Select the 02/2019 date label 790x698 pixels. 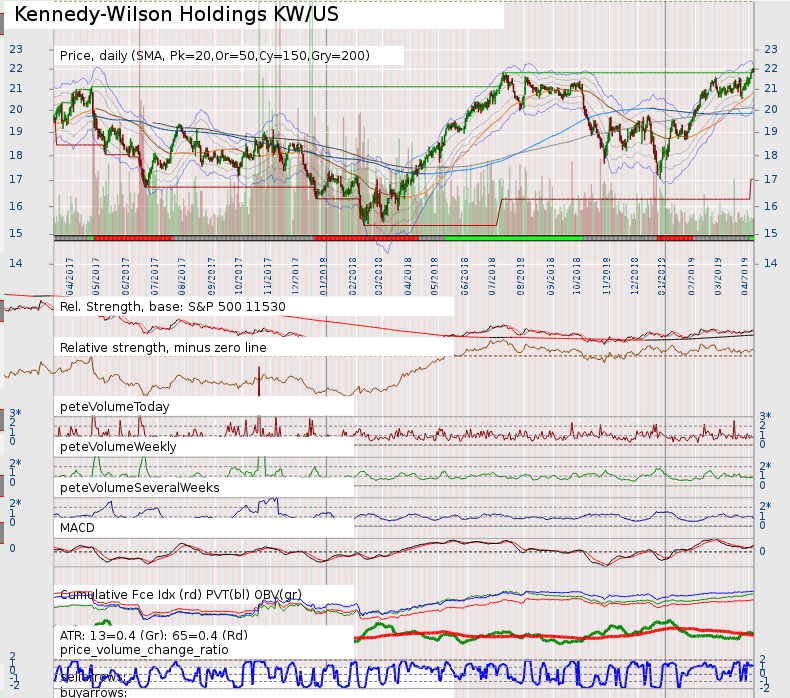(x=691, y=276)
